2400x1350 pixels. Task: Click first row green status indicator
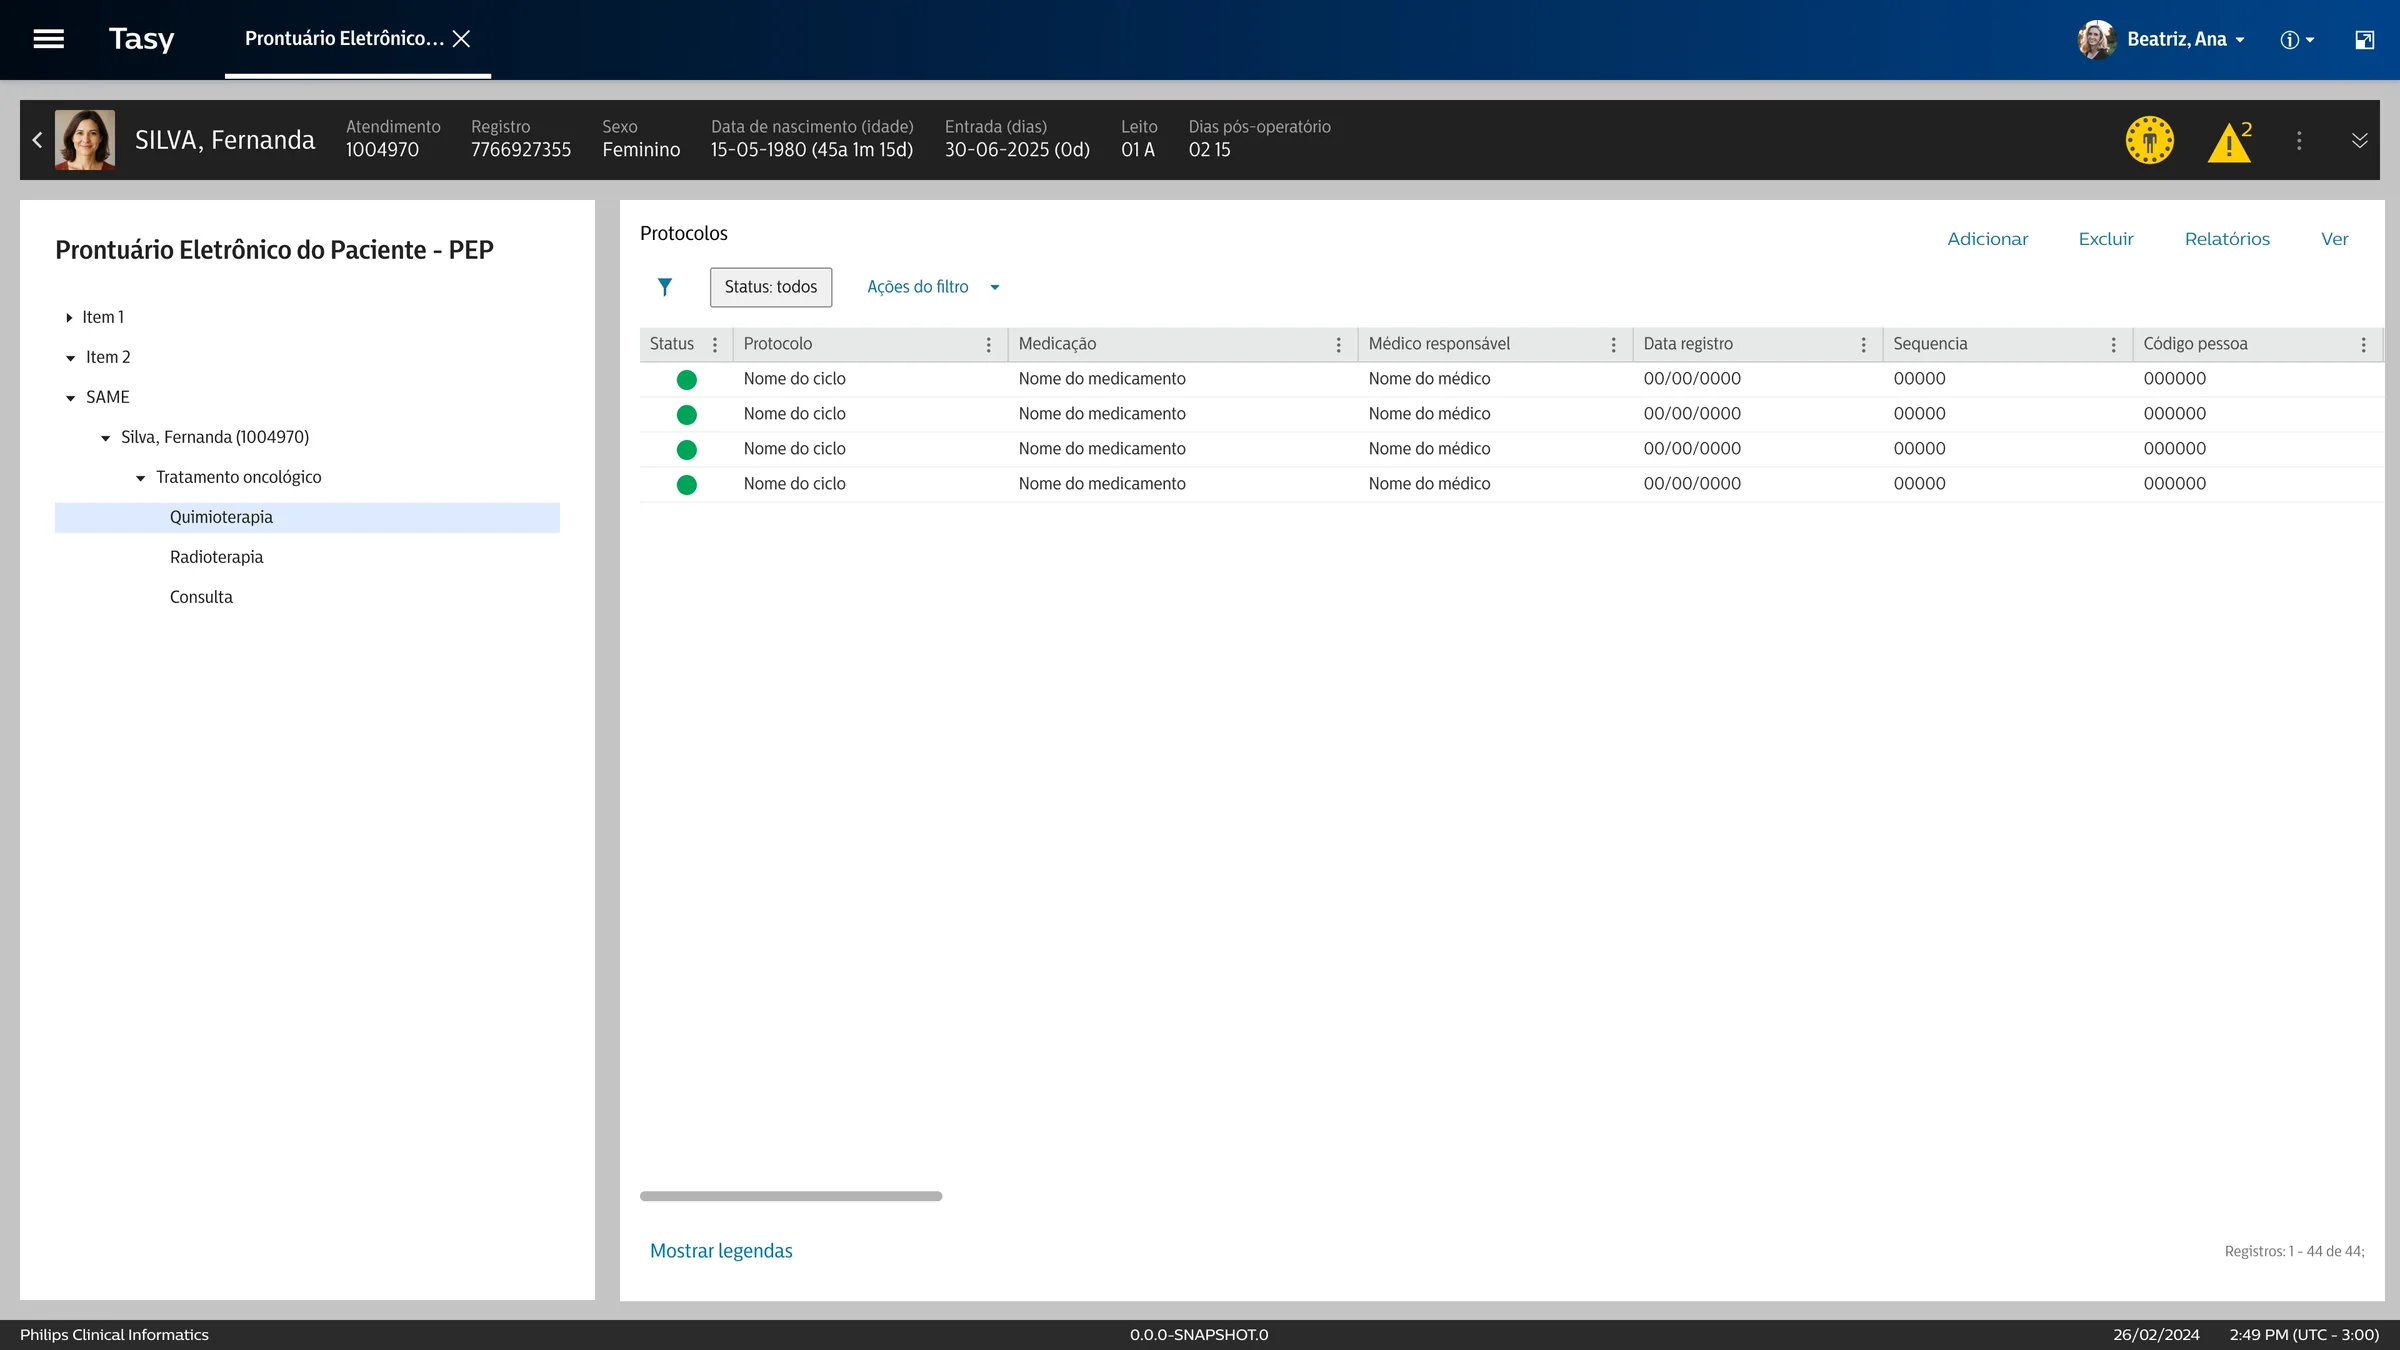pos(686,380)
